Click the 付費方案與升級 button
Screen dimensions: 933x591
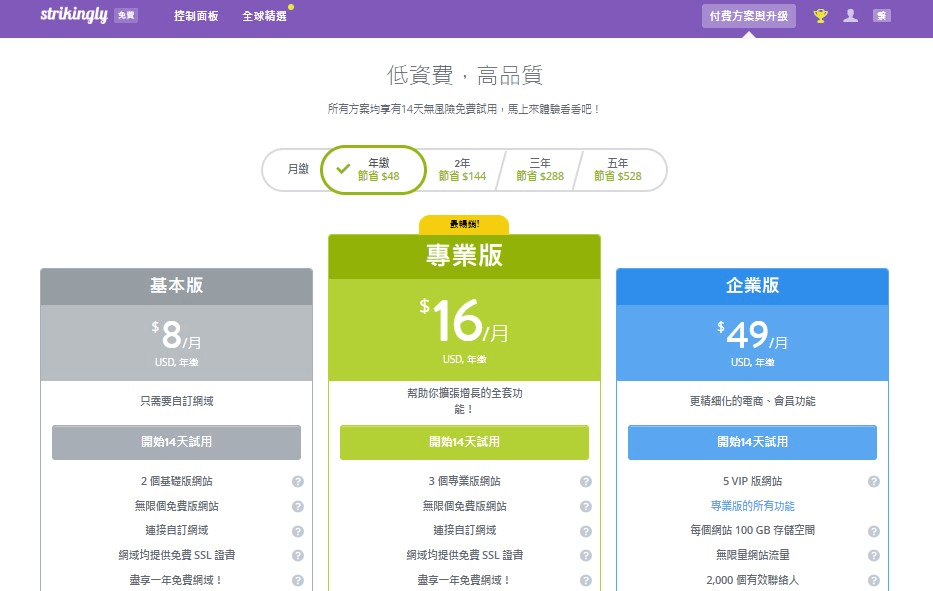click(x=748, y=16)
